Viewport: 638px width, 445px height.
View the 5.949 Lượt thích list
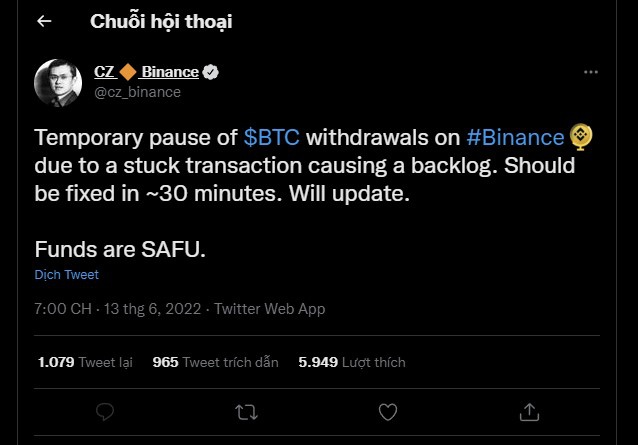coord(352,362)
